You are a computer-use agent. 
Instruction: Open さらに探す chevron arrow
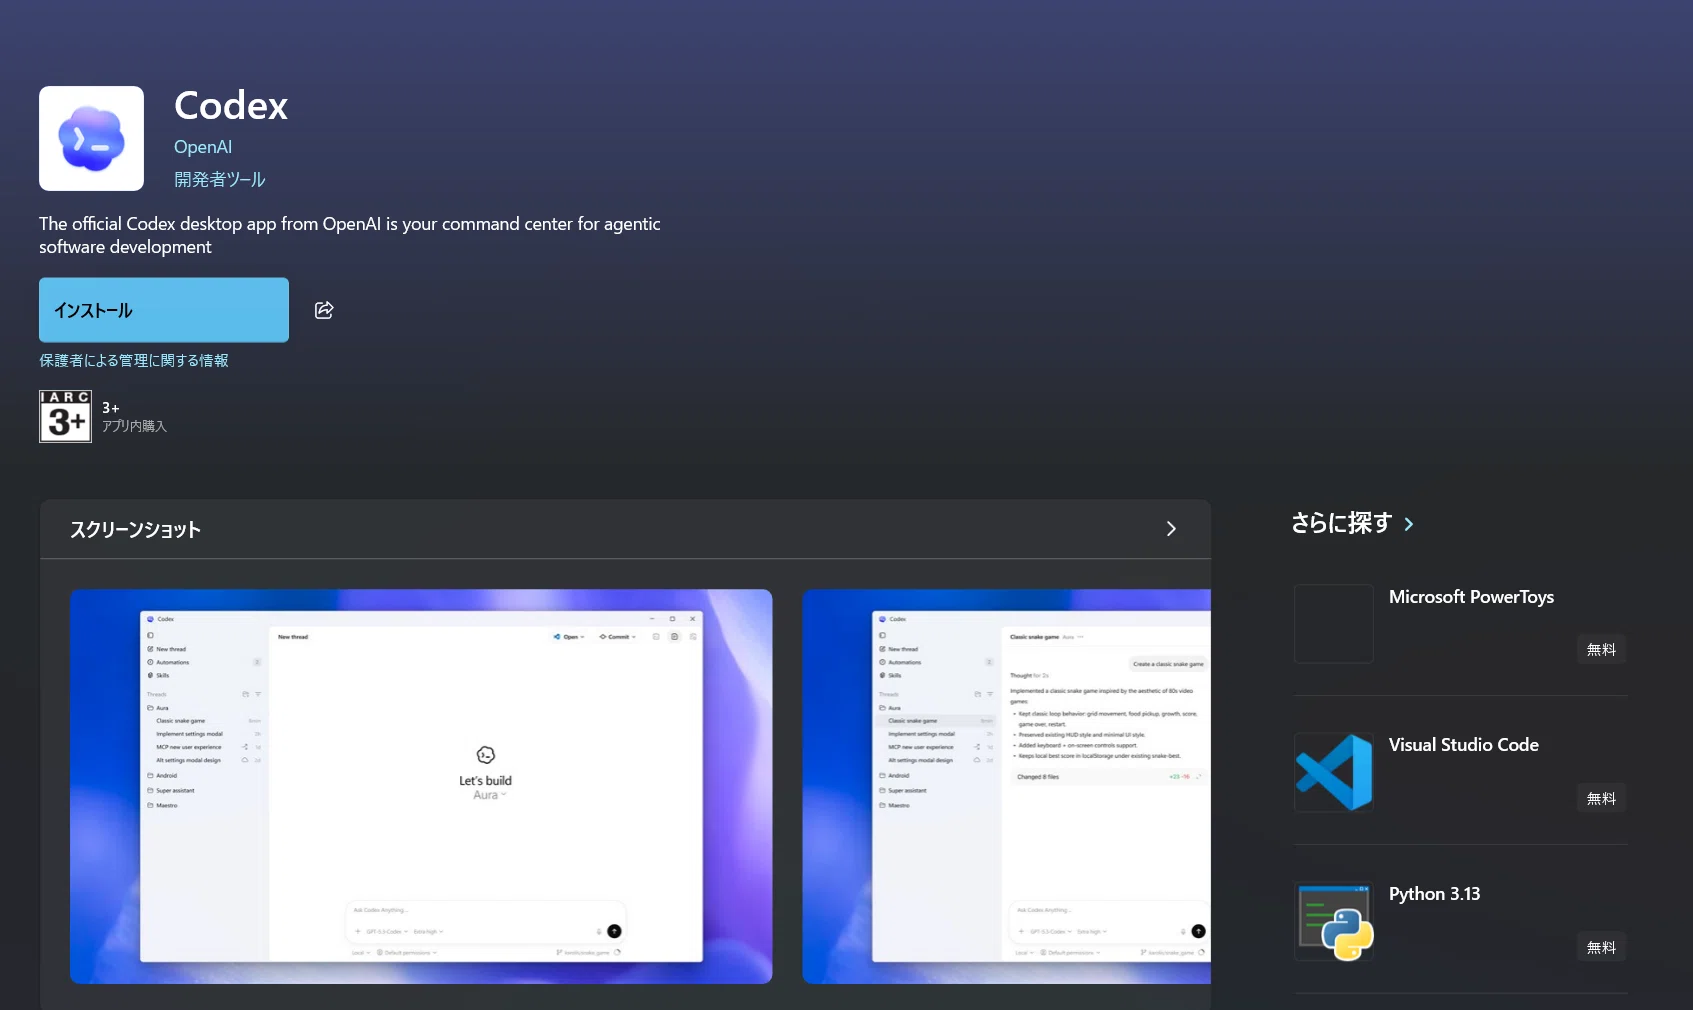[x=1409, y=524]
